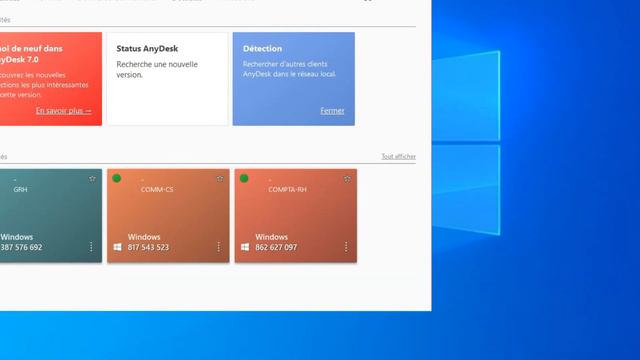Click the online status dot on COMM-CS

(117, 178)
